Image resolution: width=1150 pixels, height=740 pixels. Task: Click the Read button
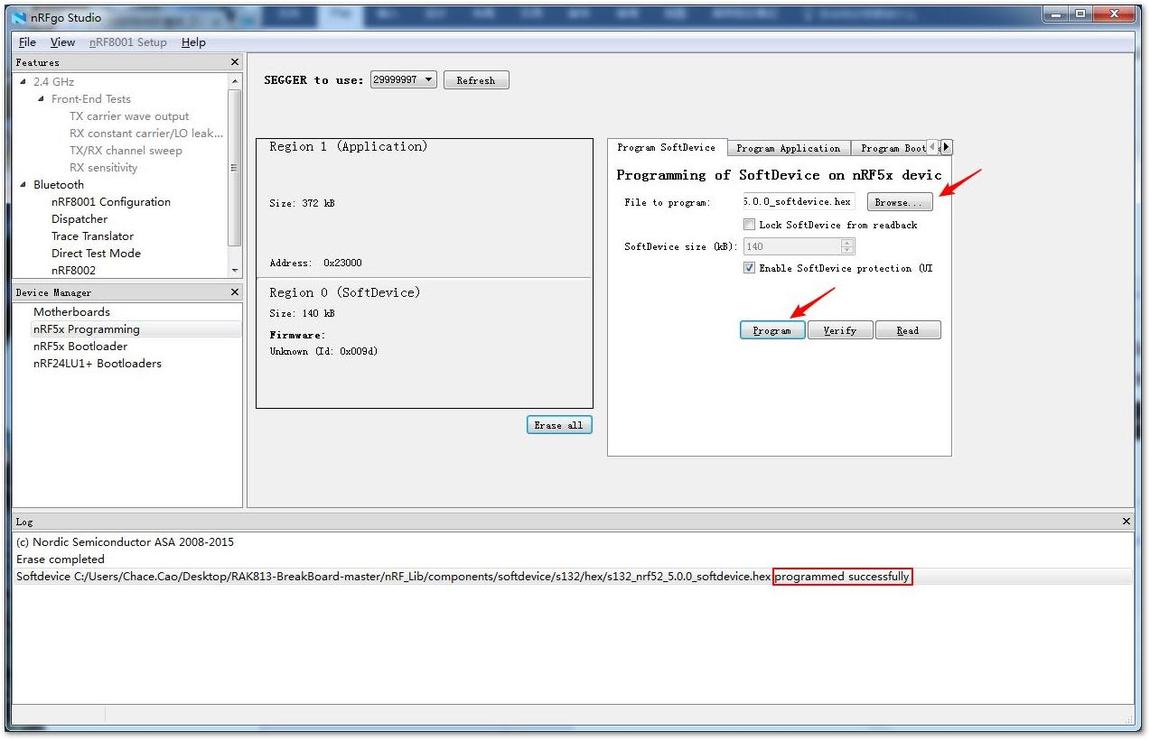(908, 331)
